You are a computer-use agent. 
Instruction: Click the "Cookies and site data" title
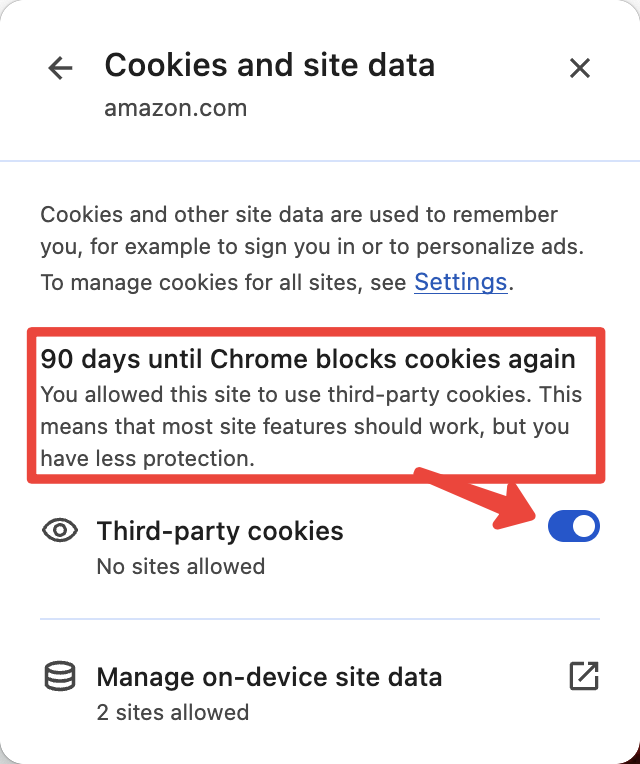269,65
